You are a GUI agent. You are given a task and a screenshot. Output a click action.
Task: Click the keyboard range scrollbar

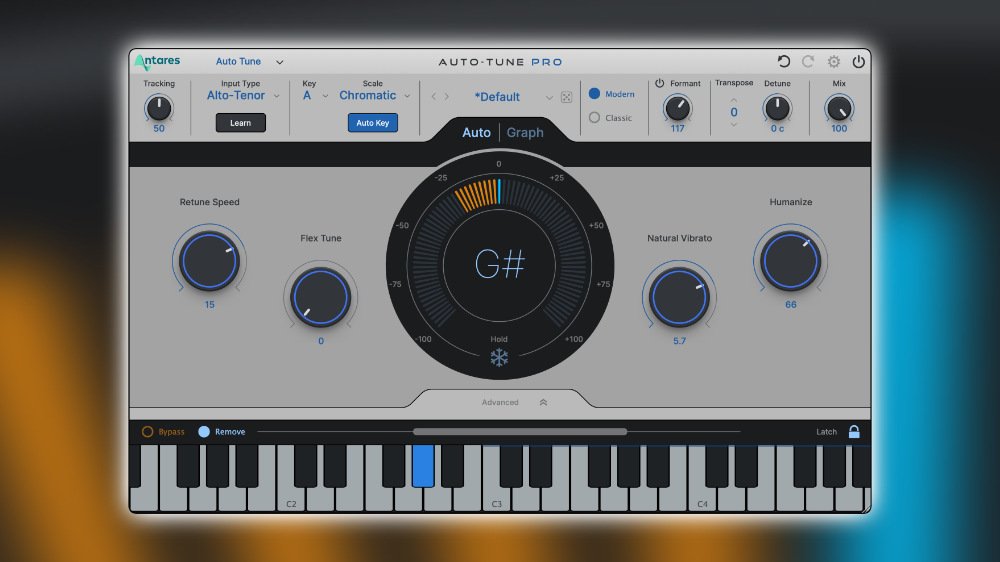[x=520, y=432]
